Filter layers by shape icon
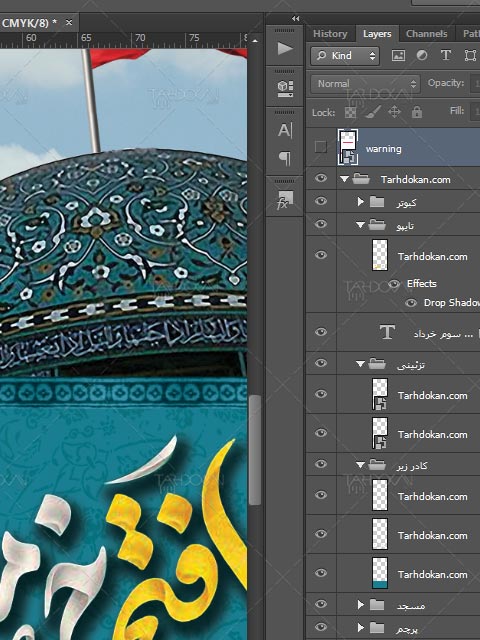This screenshot has width=480, height=640. click(470, 56)
